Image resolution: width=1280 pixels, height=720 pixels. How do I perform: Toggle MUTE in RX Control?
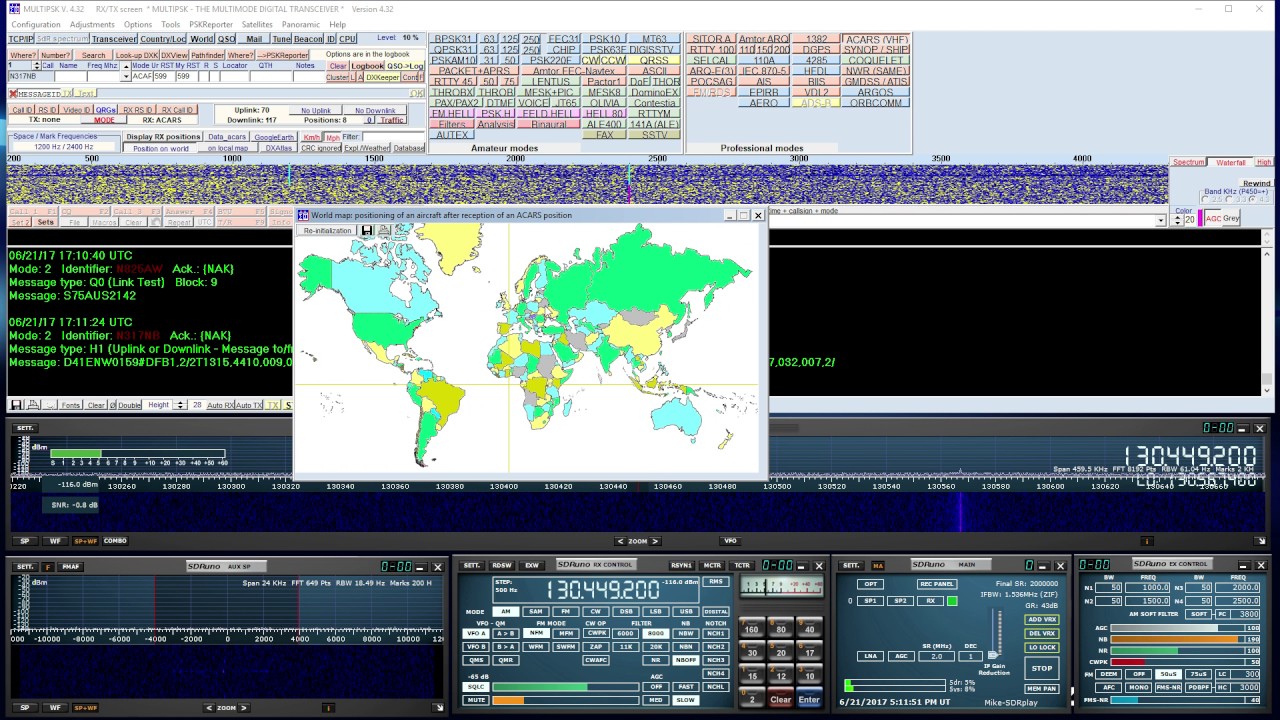476,700
